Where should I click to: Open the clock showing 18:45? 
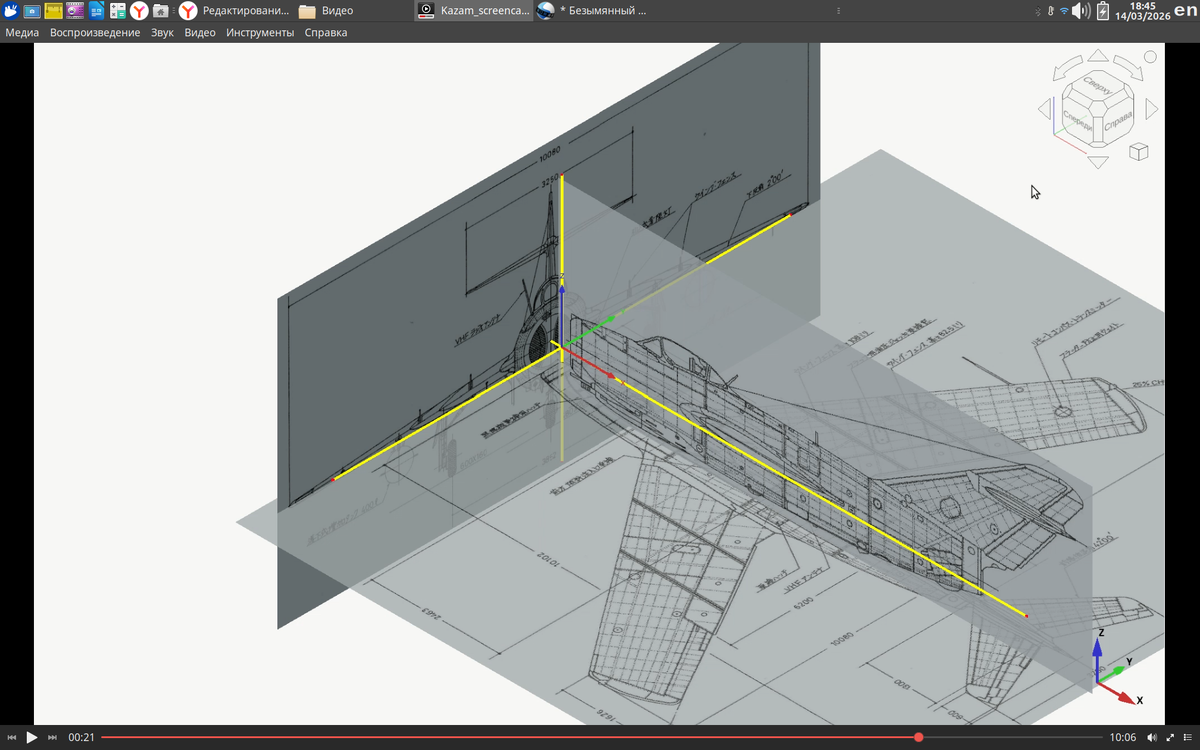pos(1142,11)
